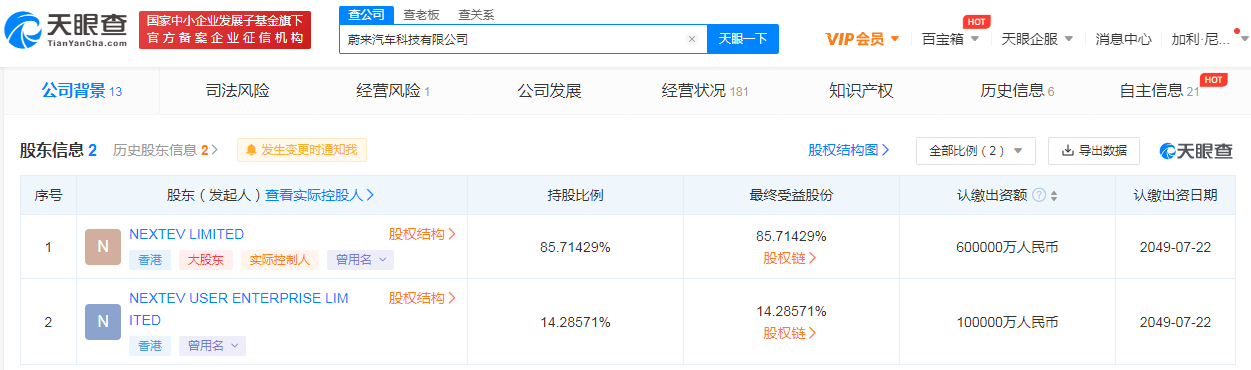Click the NEXTEV USER ENTERPRISE avatar icon

[x=103, y=321]
